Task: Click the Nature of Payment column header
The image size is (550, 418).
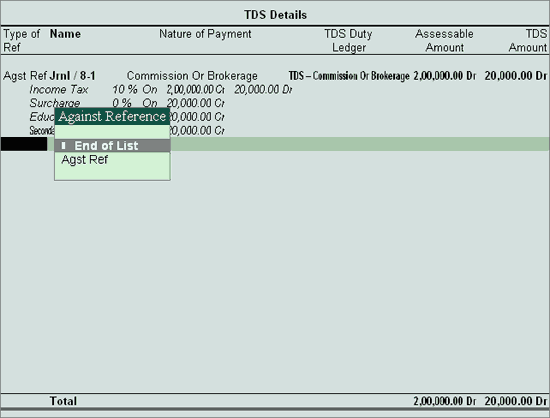Action: point(205,34)
